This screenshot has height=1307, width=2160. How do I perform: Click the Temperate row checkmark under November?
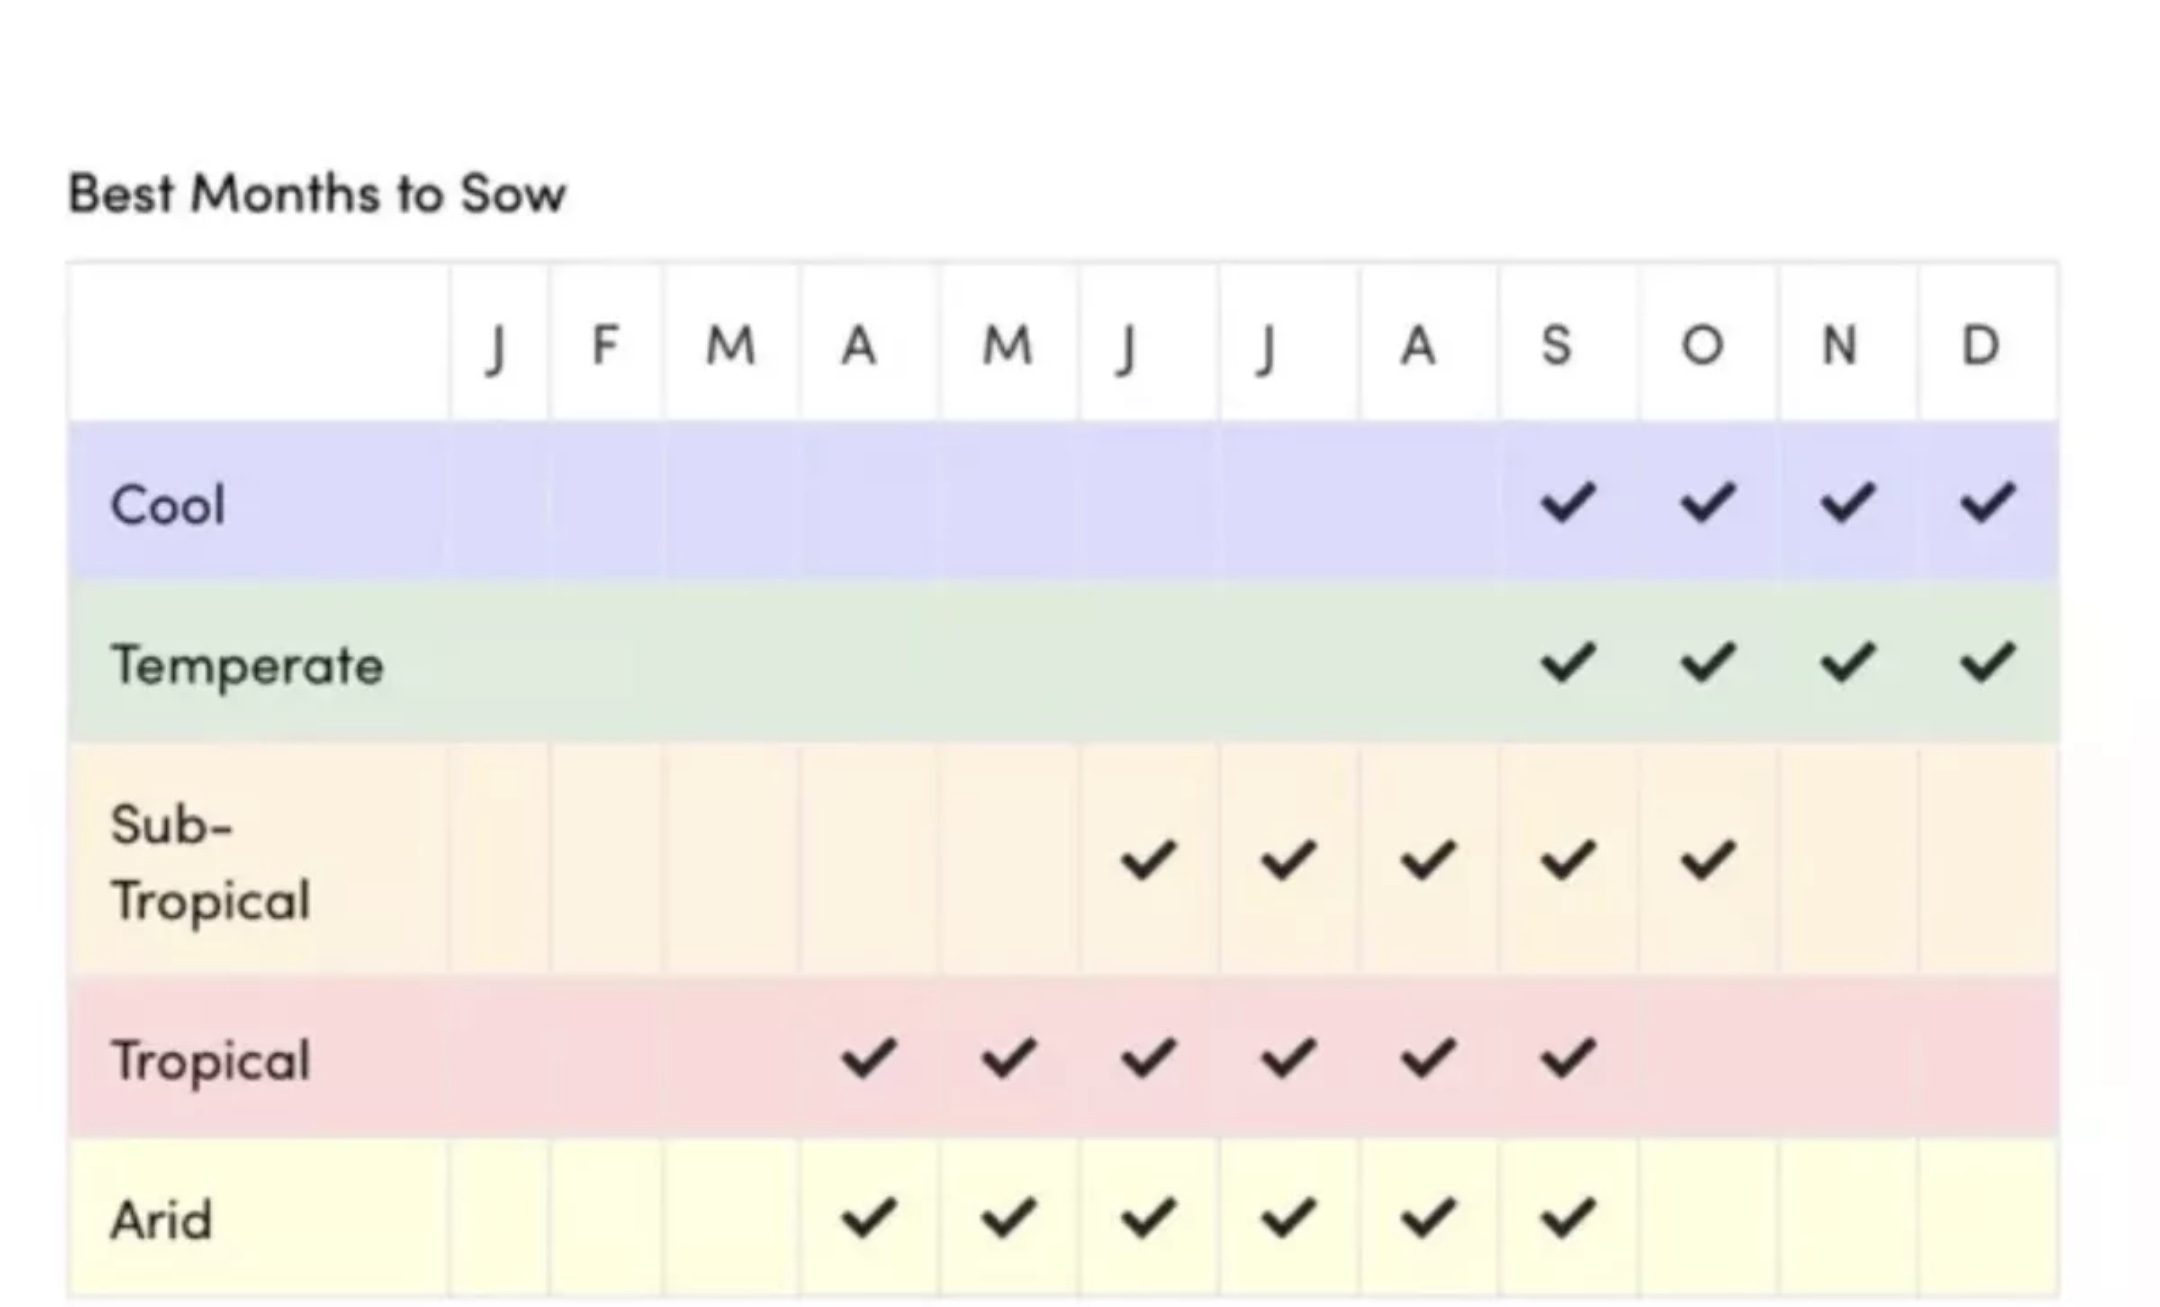[x=1847, y=662]
